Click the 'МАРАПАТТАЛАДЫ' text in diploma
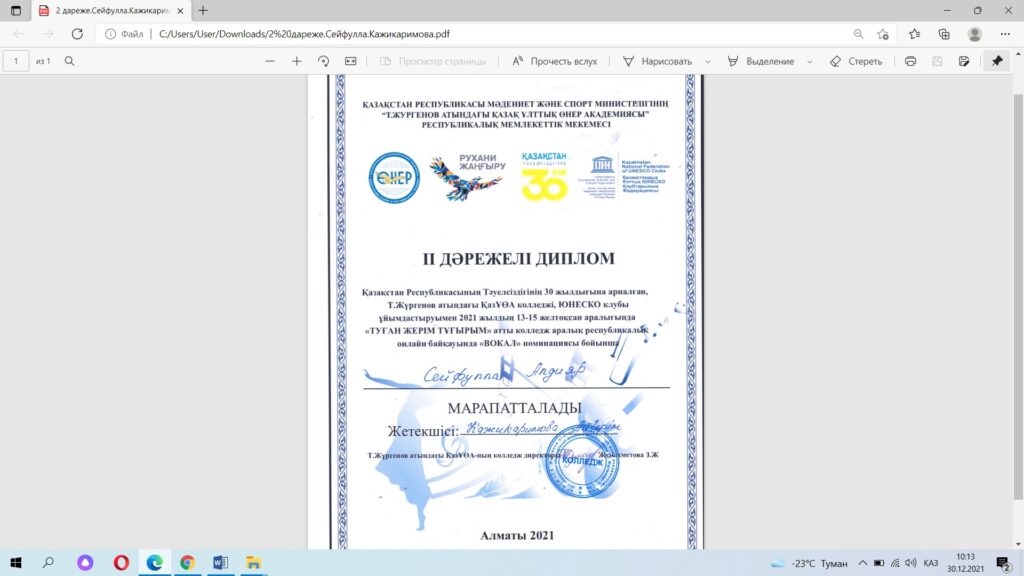 tap(515, 408)
